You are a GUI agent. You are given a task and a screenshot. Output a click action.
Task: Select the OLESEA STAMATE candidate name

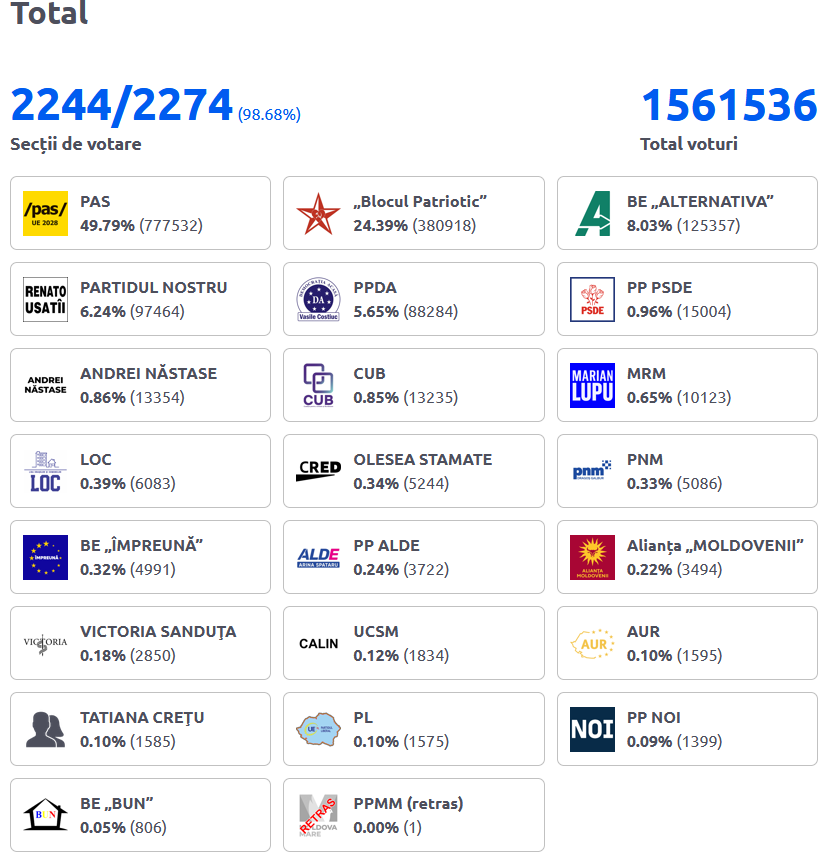[x=423, y=460]
